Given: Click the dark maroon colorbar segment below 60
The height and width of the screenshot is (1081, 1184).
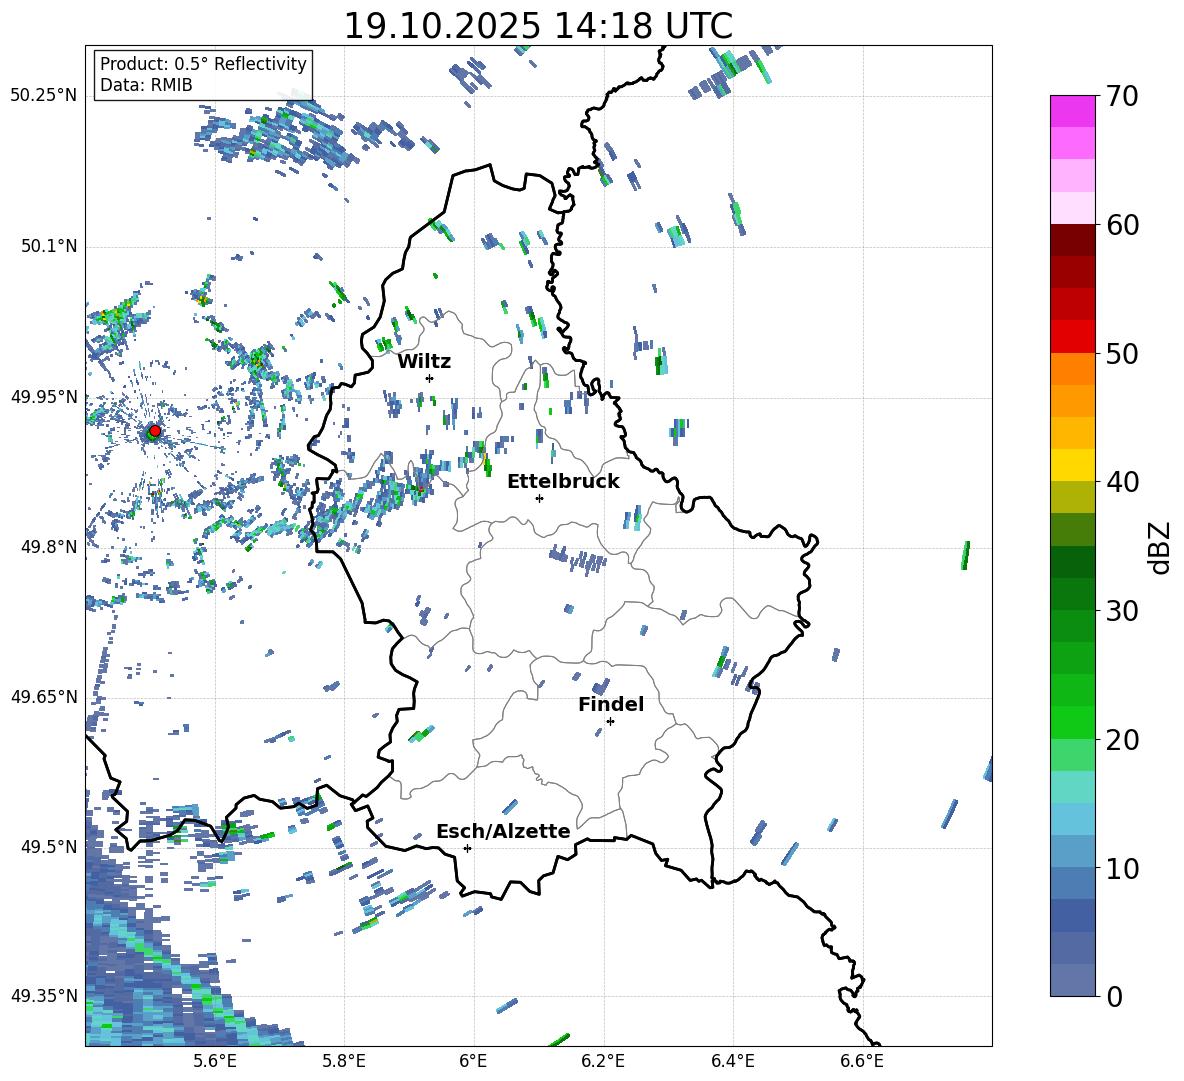Looking at the screenshot, I should tap(1072, 240).
